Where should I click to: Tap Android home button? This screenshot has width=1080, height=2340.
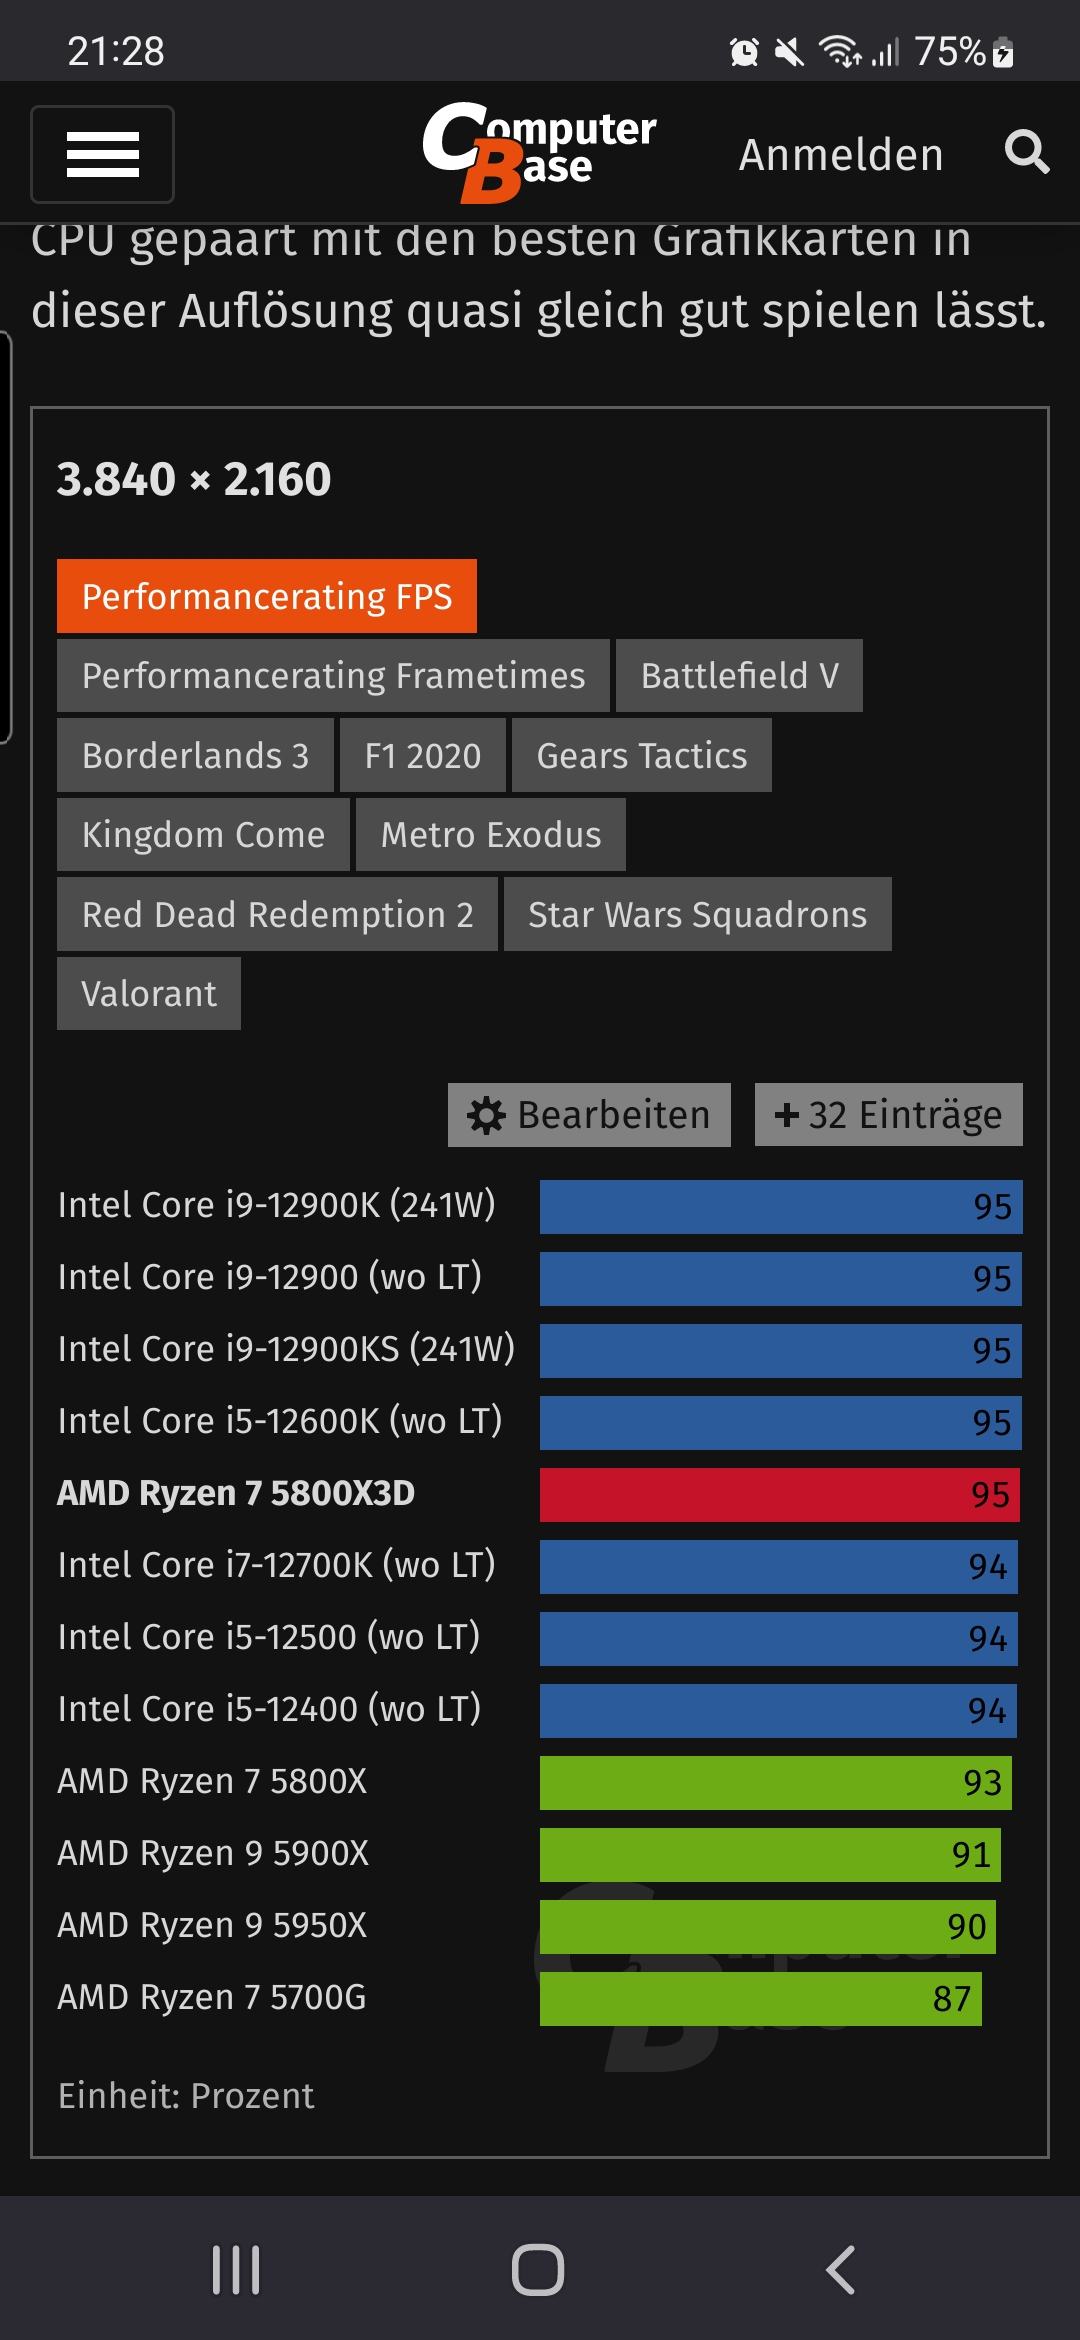[x=538, y=2269]
